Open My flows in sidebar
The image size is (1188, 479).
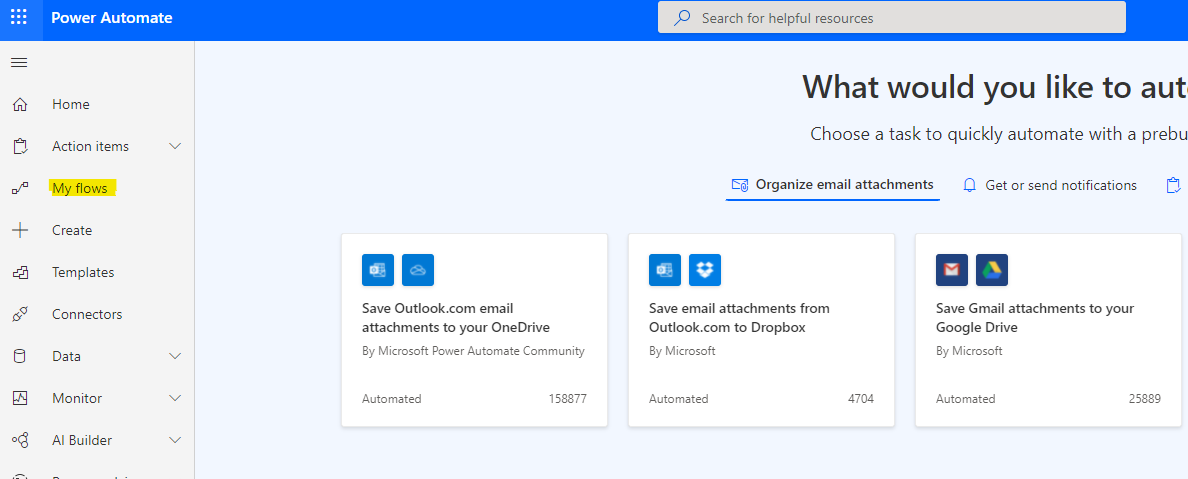(80, 189)
